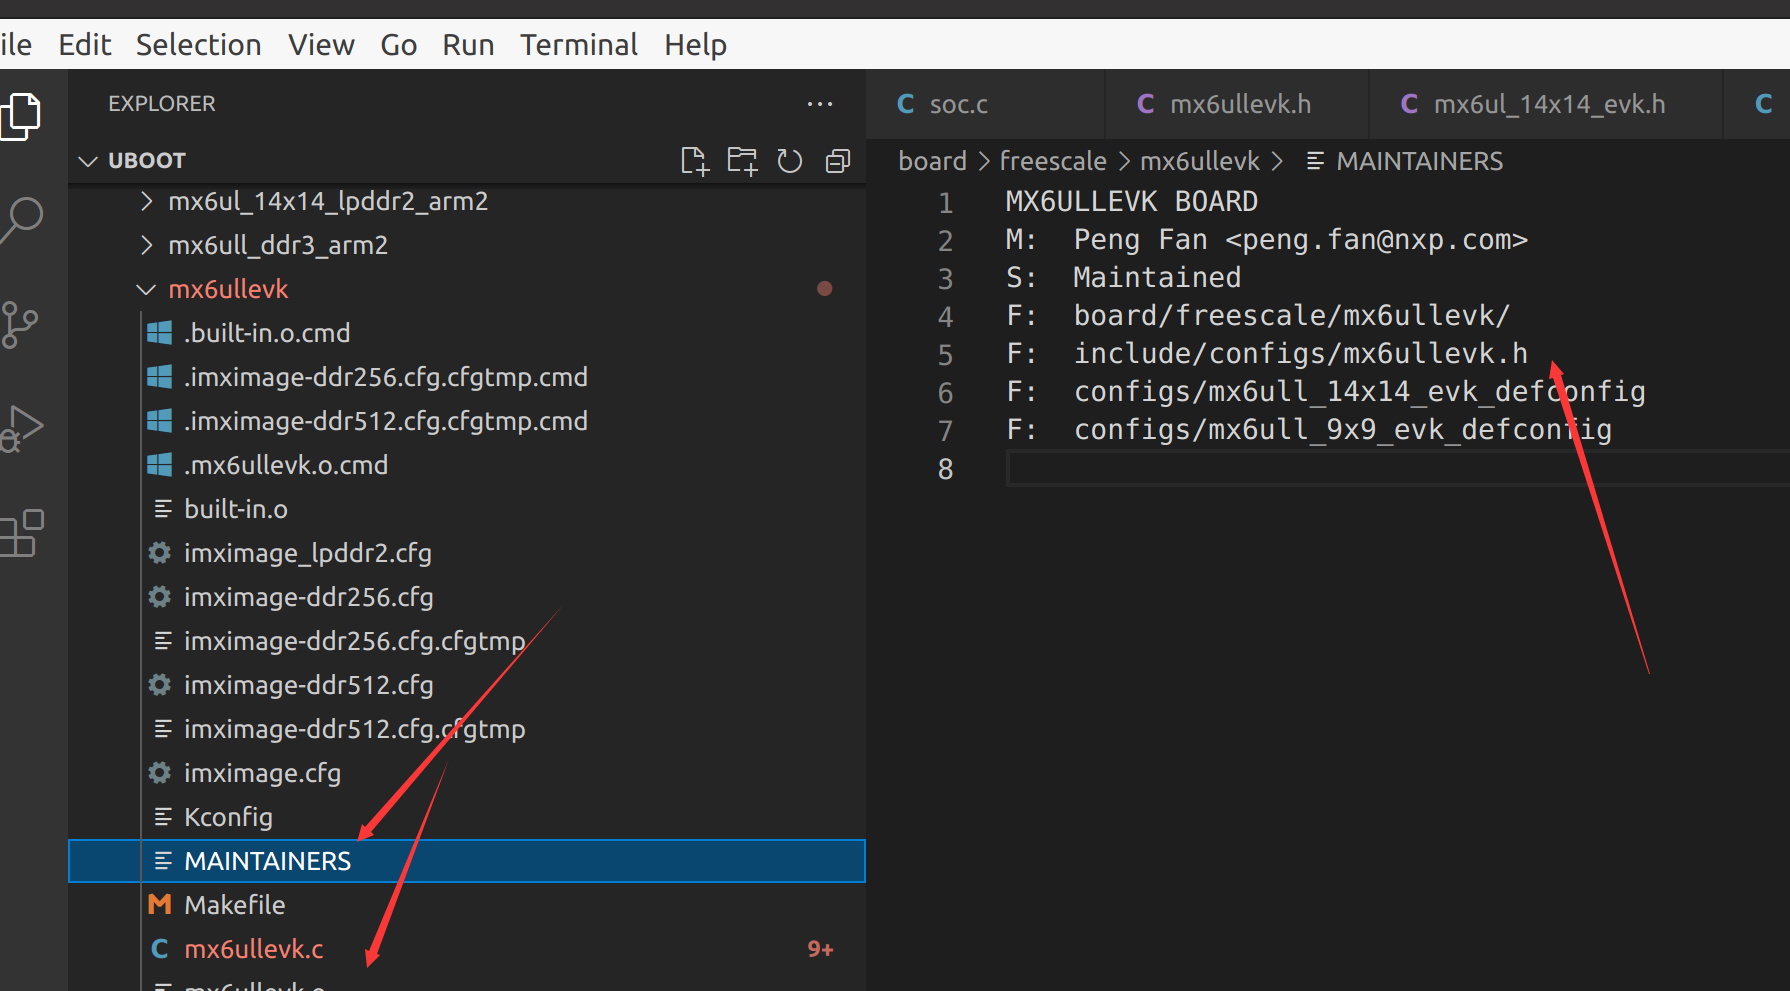Open the Extensions view icon
This screenshot has height=991, width=1790.
(x=22, y=533)
